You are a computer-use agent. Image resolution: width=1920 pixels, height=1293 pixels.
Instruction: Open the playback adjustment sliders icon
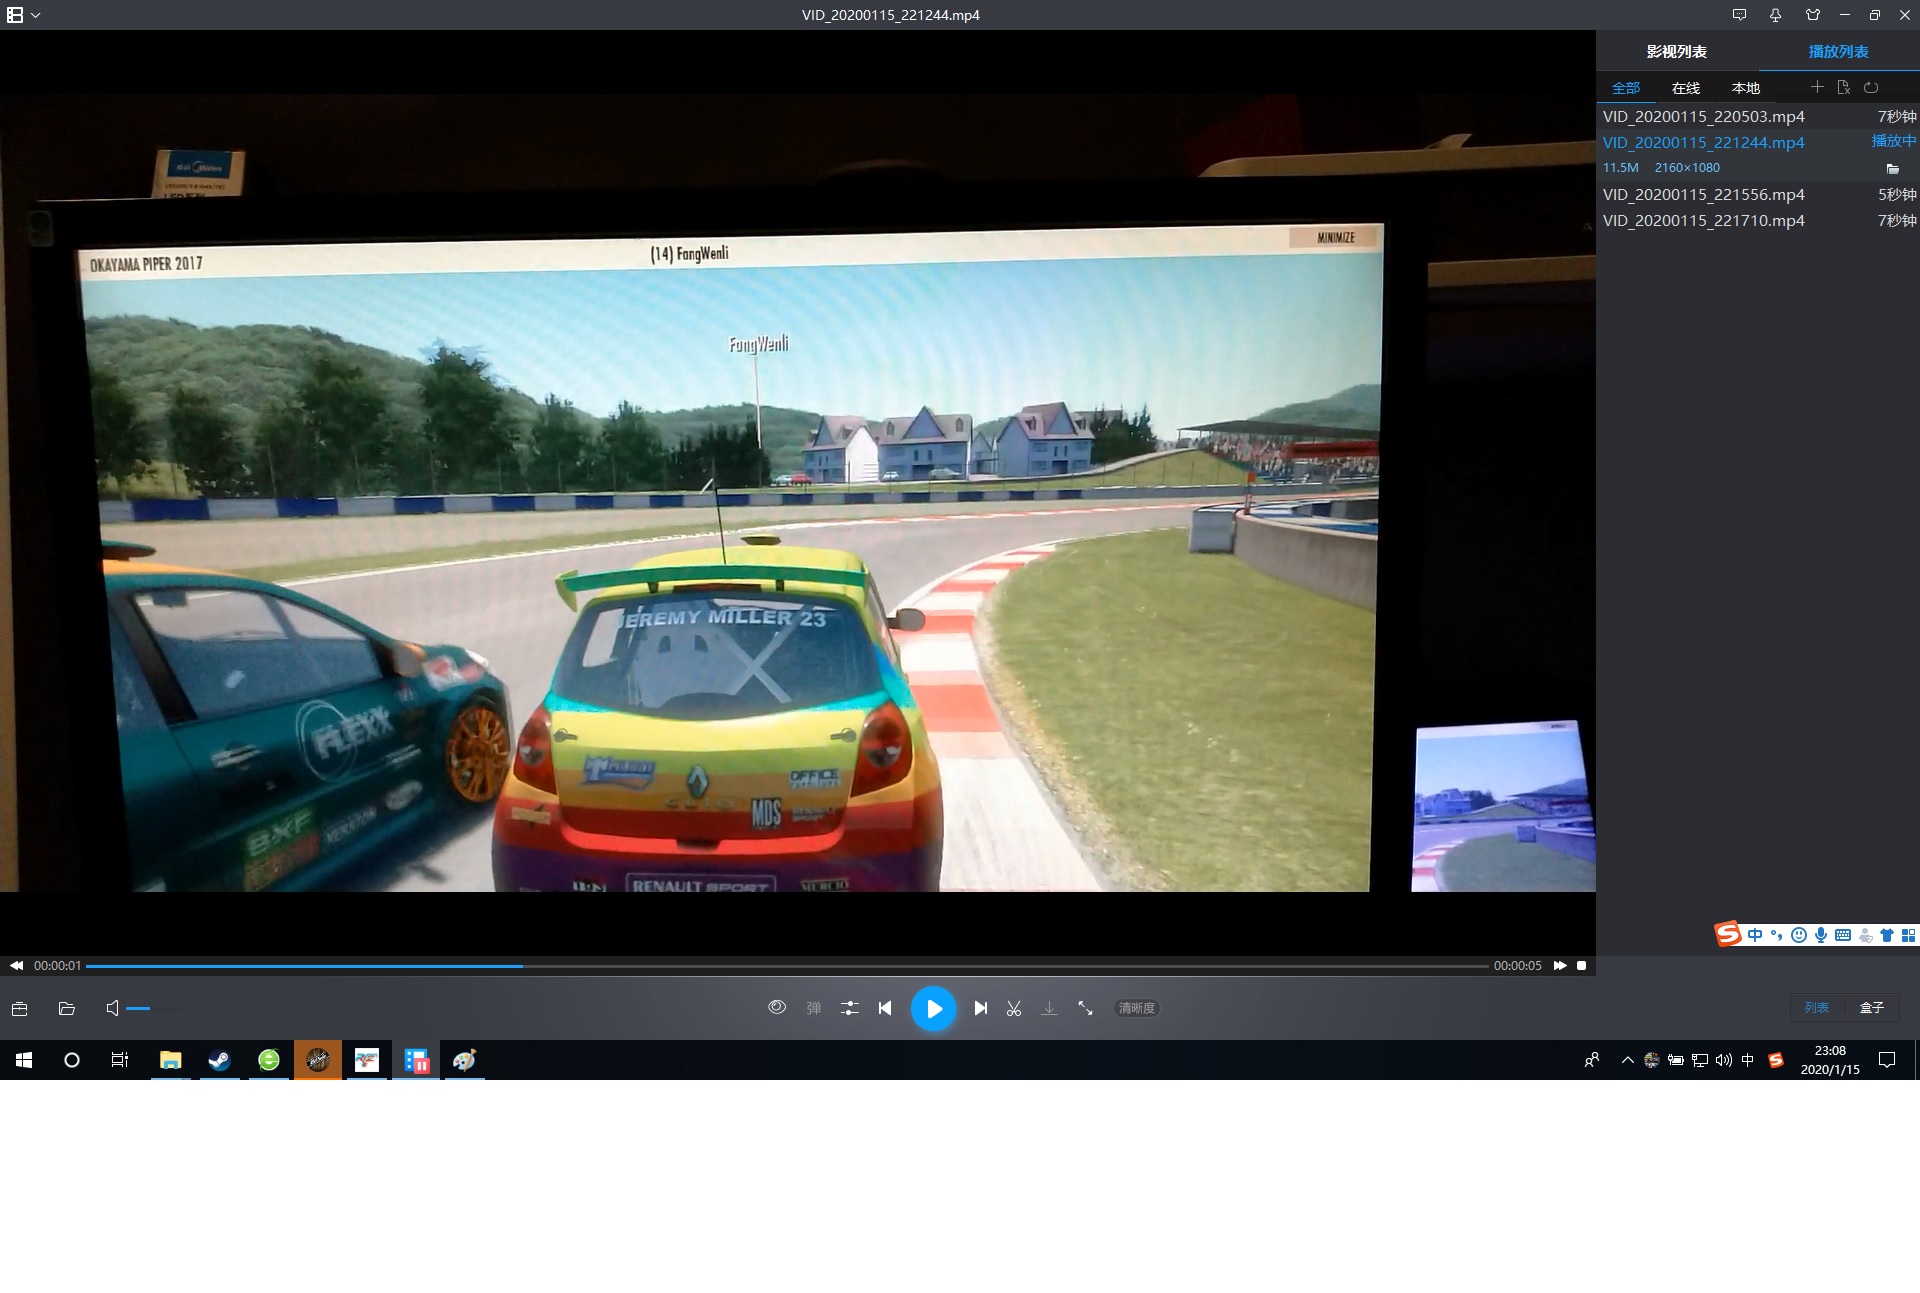coord(850,1008)
